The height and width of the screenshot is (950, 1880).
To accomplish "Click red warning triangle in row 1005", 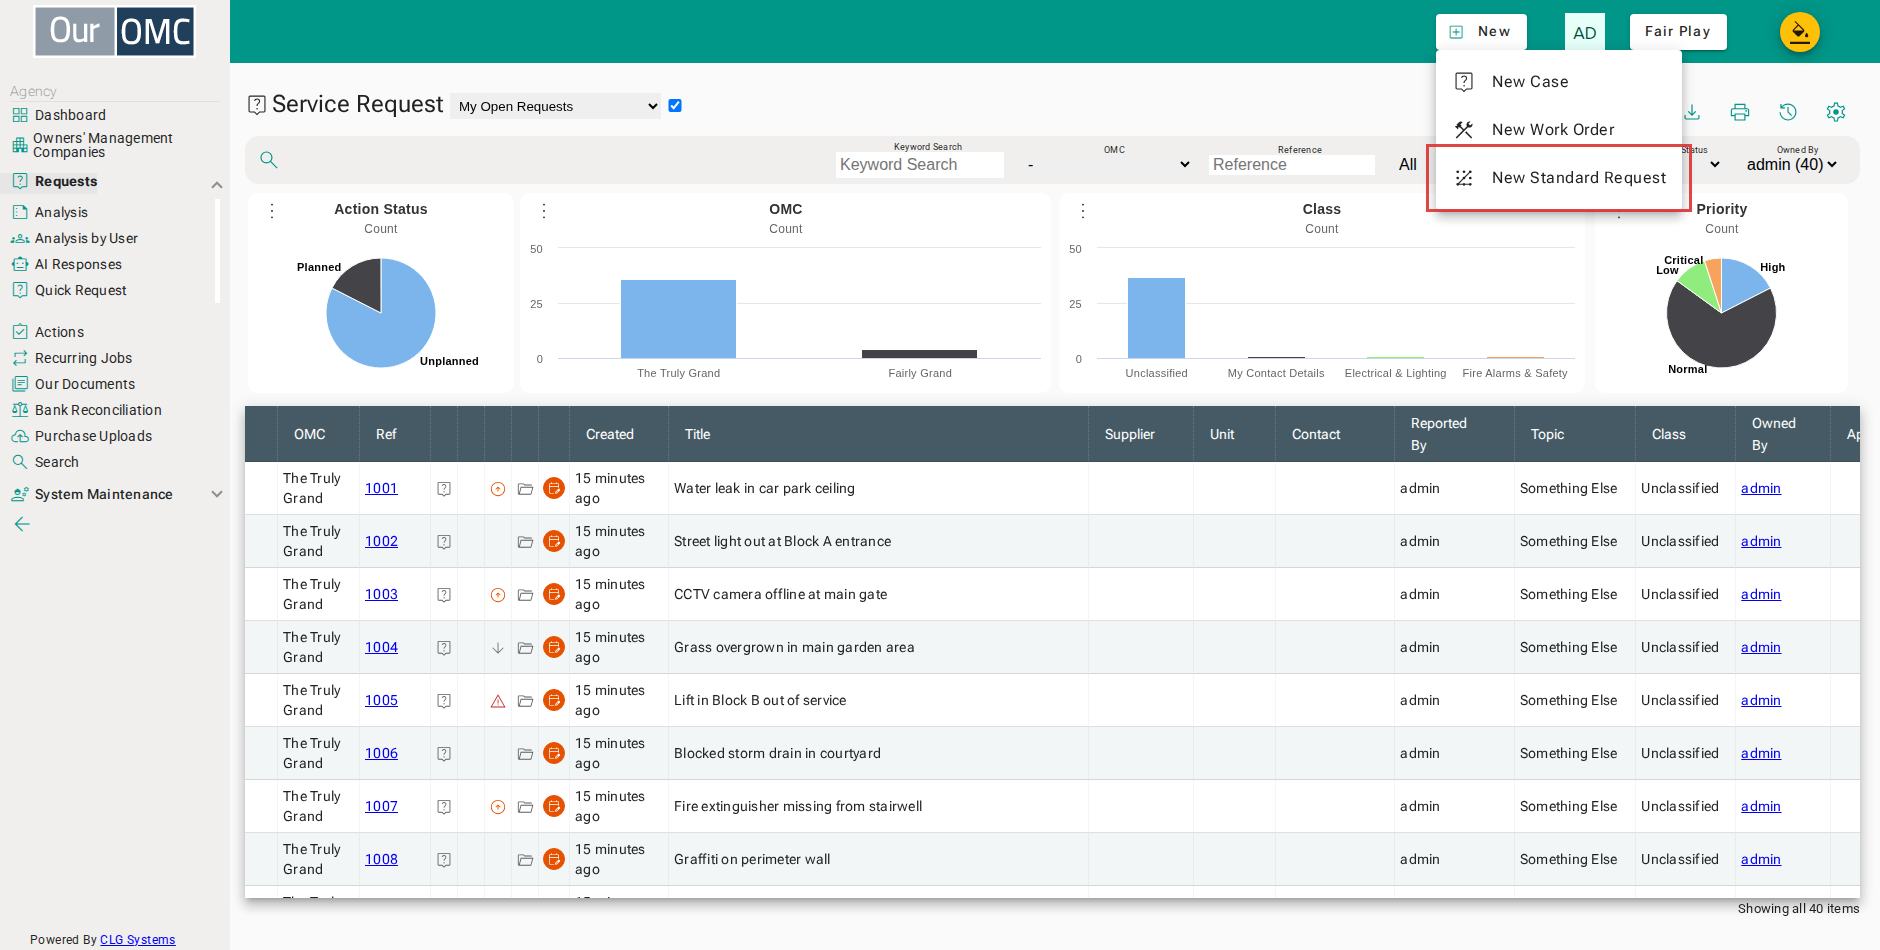I will coord(498,701).
